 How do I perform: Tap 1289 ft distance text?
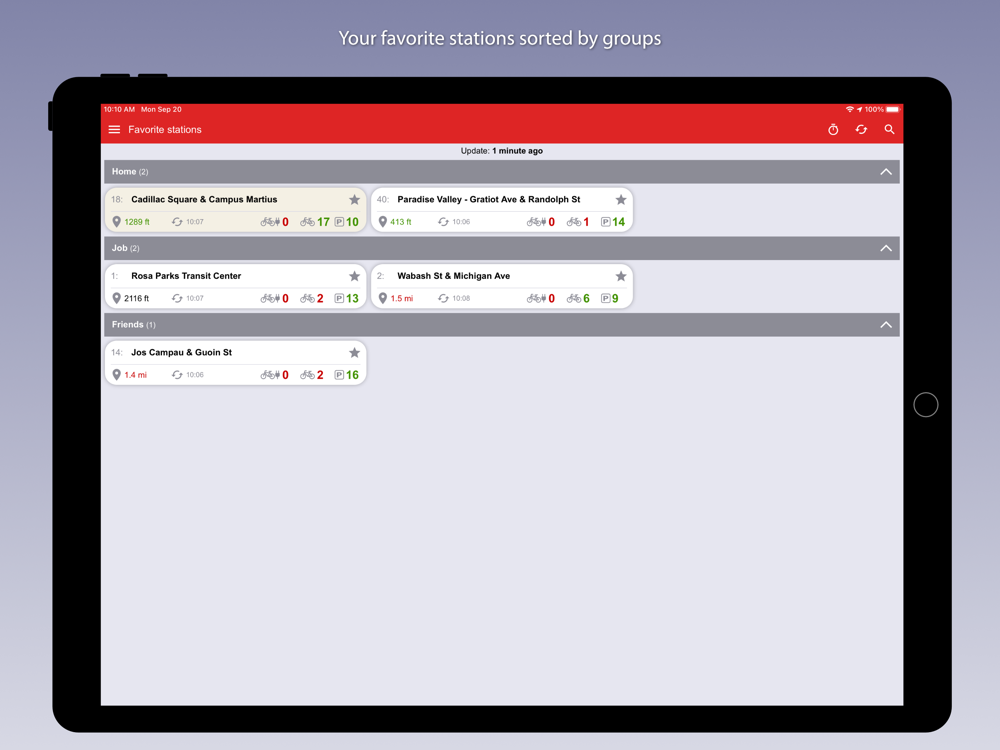(x=137, y=222)
